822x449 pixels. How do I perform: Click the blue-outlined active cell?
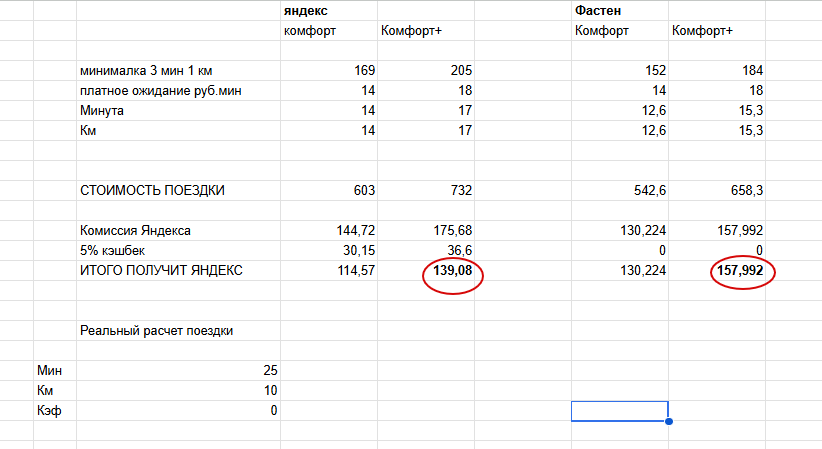click(620, 411)
